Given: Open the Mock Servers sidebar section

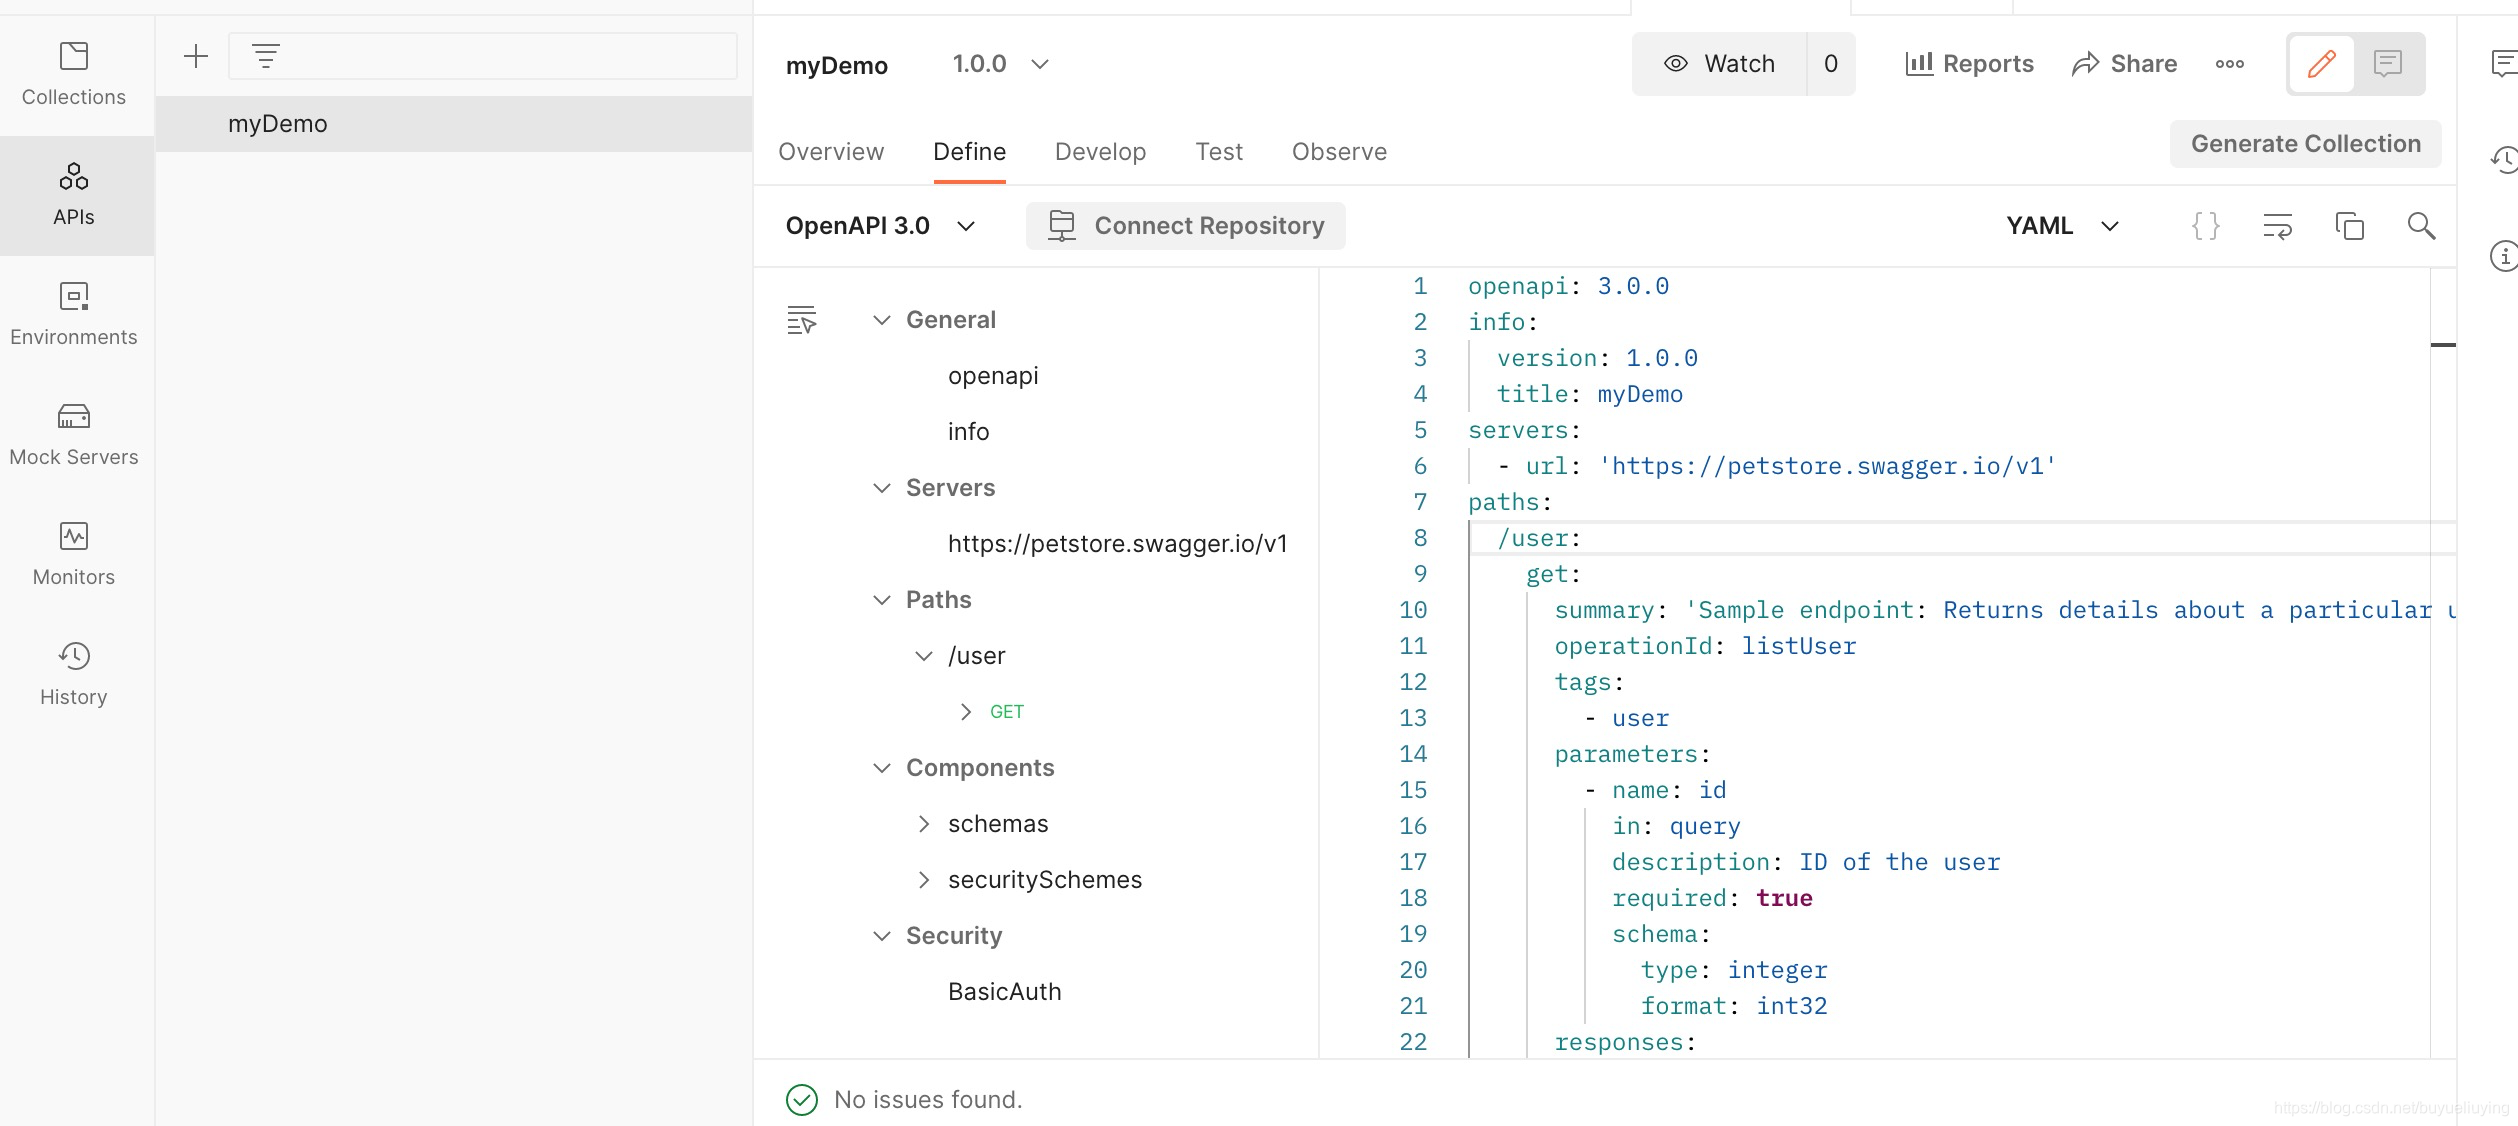Looking at the screenshot, I should click(x=74, y=435).
